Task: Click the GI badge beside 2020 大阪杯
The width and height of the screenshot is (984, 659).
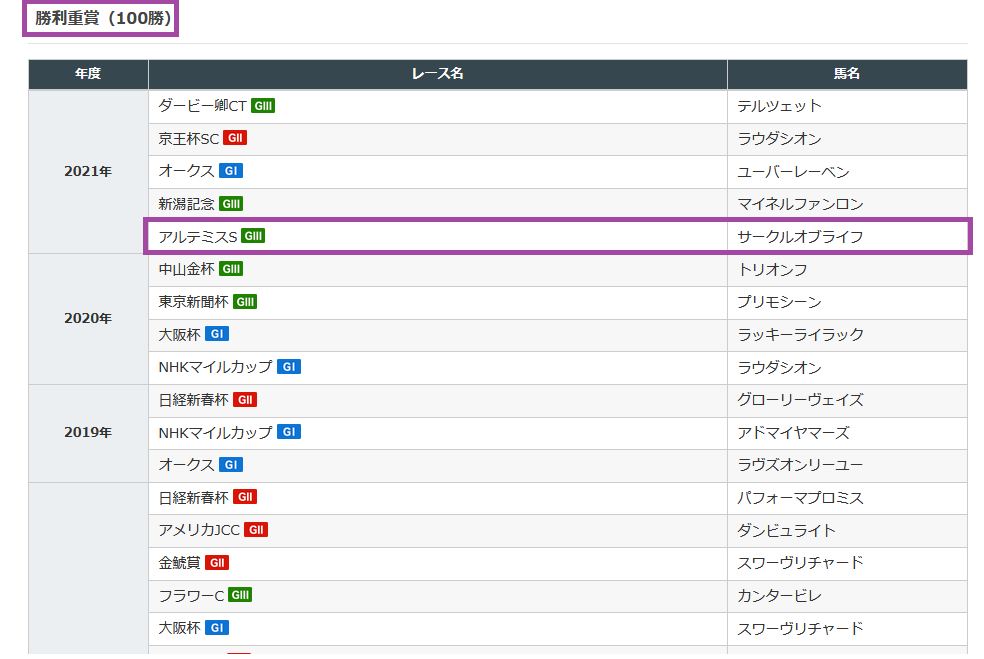Action: point(217,334)
